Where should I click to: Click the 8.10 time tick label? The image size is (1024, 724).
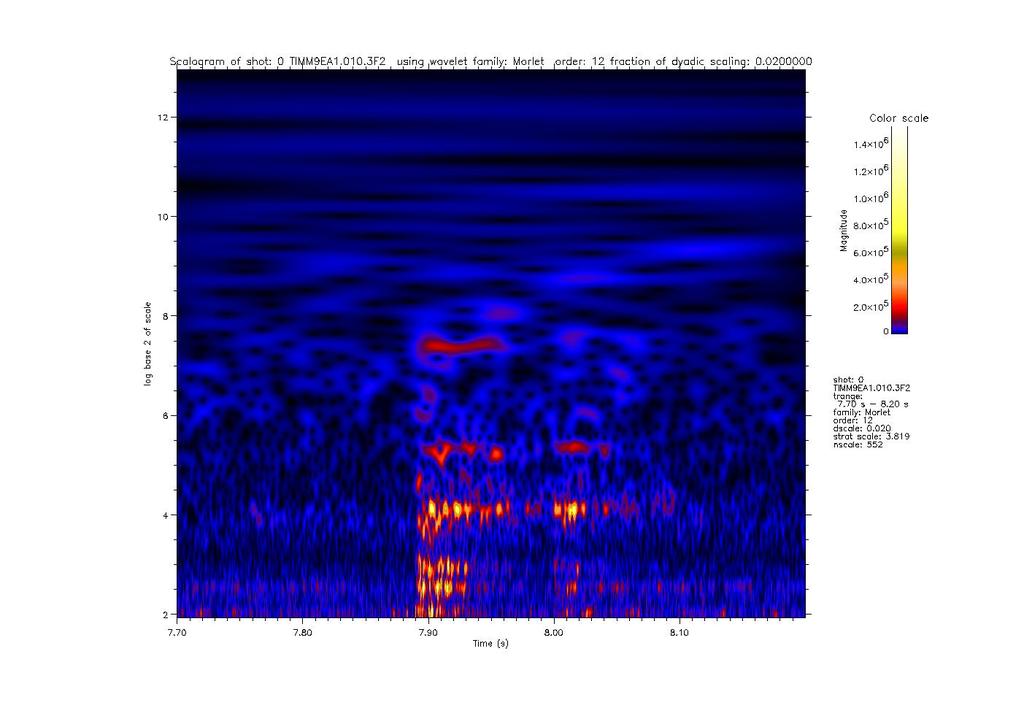pyautogui.click(x=679, y=633)
